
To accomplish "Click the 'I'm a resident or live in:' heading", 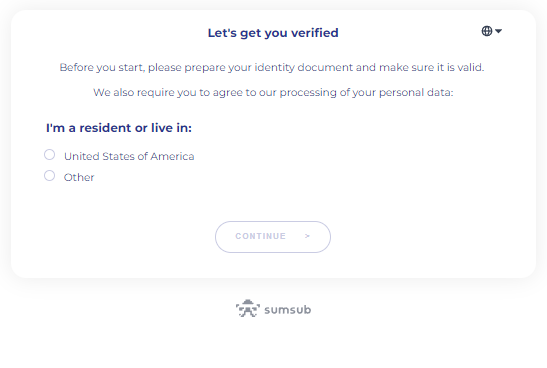I will (119, 128).
